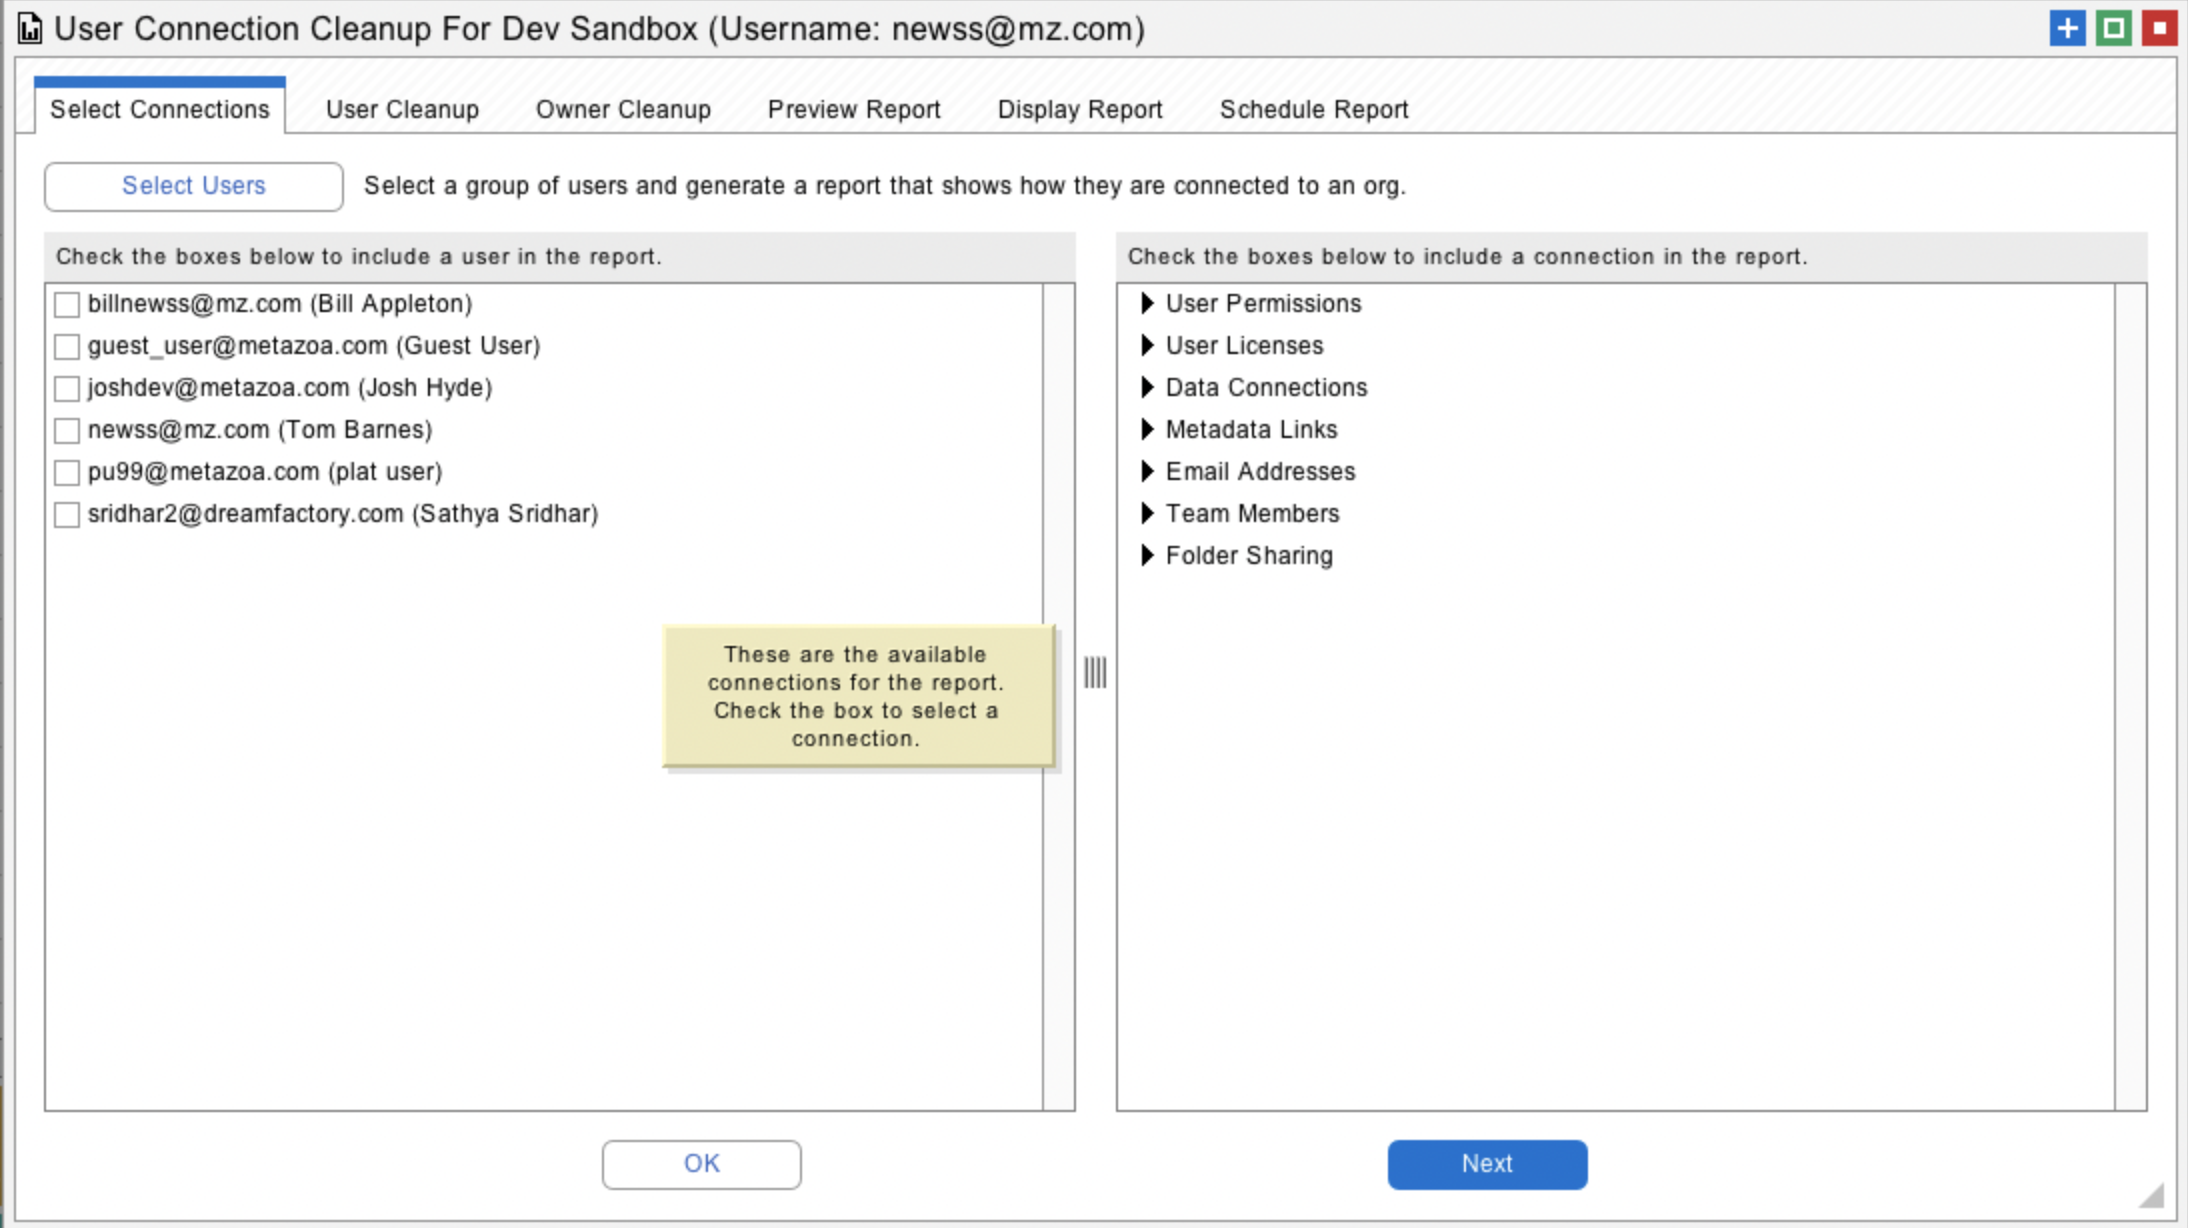The width and height of the screenshot is (2188, 1228).
Task: Click the document icon beside window title
Action: [x=30, y=29]
